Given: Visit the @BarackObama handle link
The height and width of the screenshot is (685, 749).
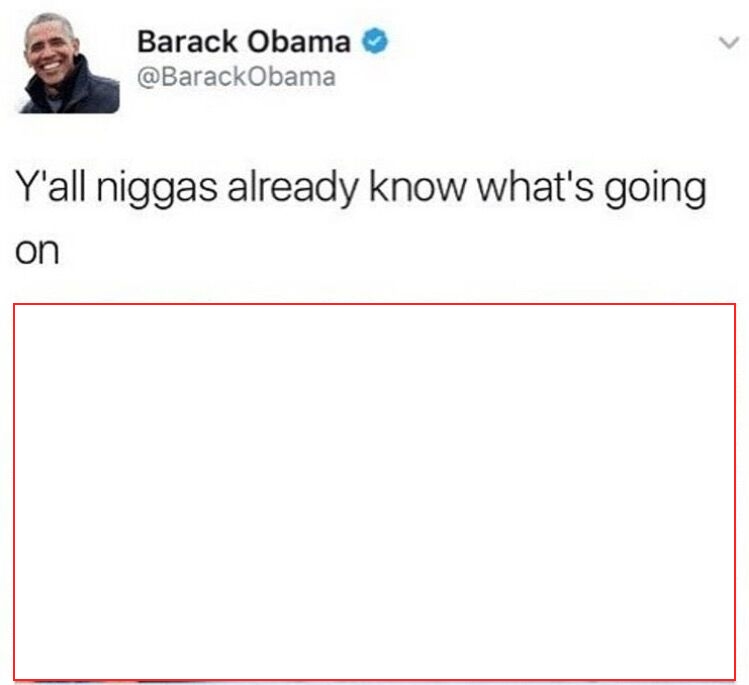Looking at the screenshot, I should [x=236, y=77].
